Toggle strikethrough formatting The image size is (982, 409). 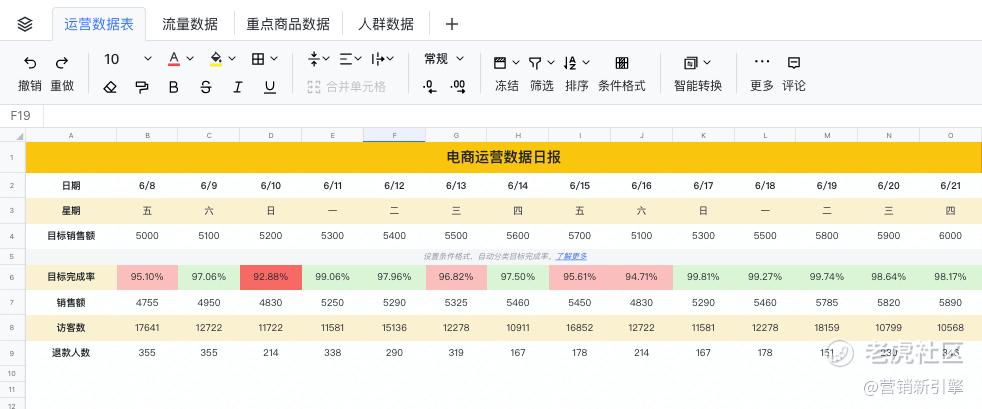point(205,87)
